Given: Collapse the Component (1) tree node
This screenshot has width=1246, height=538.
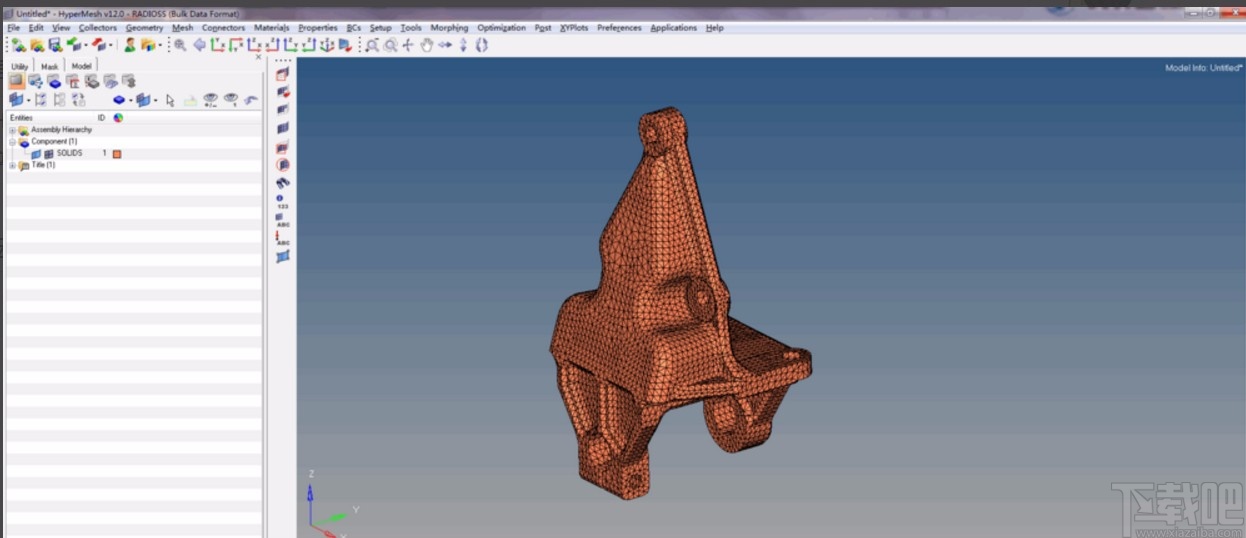Looking at the screenshot, I should pos(12,142).
